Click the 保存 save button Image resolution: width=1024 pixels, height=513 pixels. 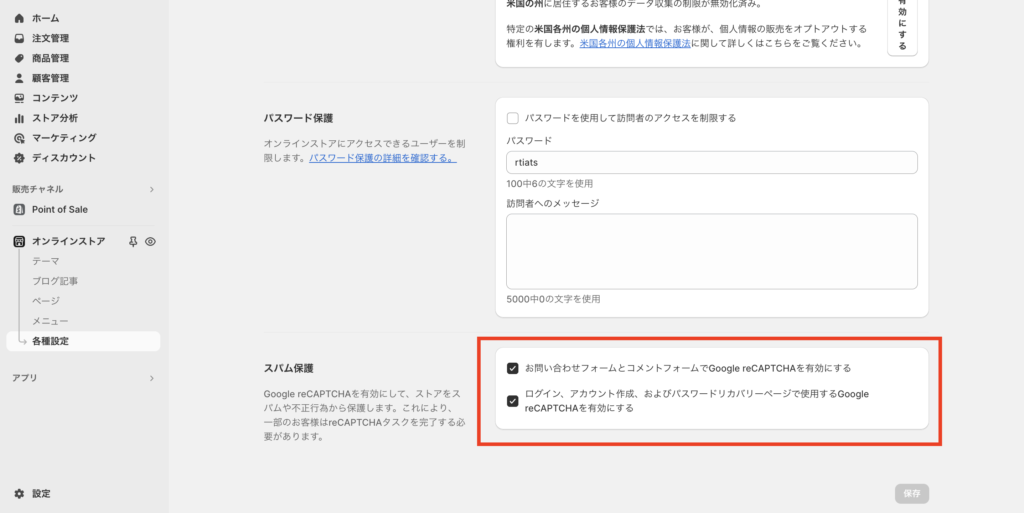point(912,494)
